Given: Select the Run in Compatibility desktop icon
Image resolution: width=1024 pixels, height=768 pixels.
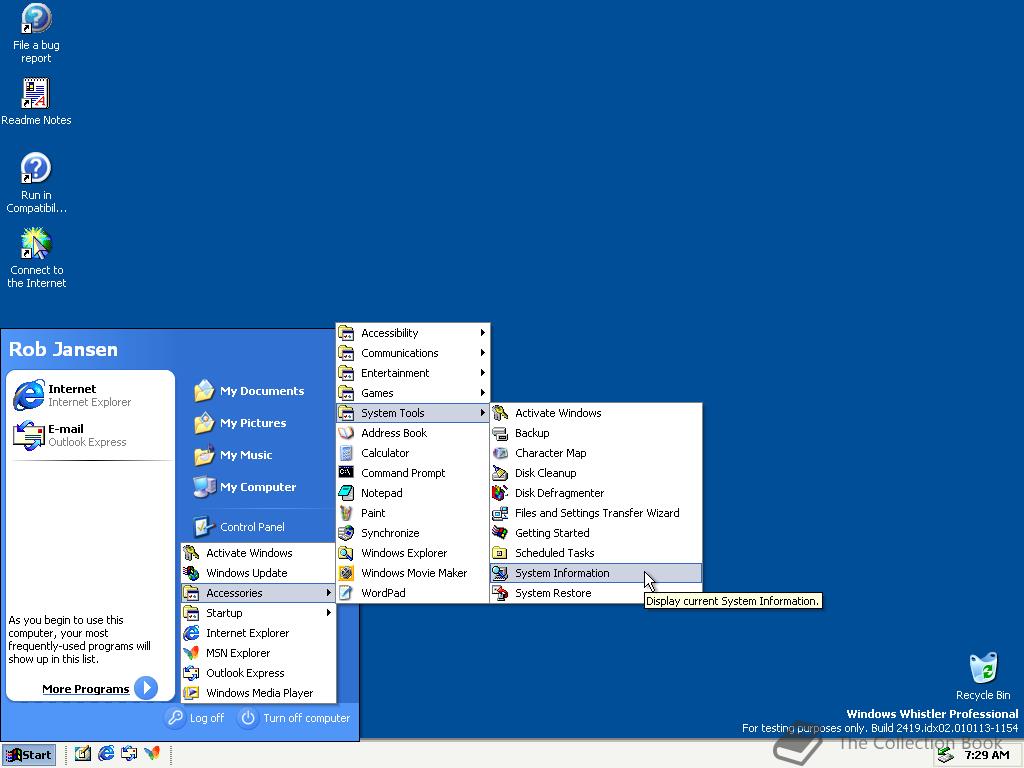Looking at the screenshot, I should click(36, 183).
